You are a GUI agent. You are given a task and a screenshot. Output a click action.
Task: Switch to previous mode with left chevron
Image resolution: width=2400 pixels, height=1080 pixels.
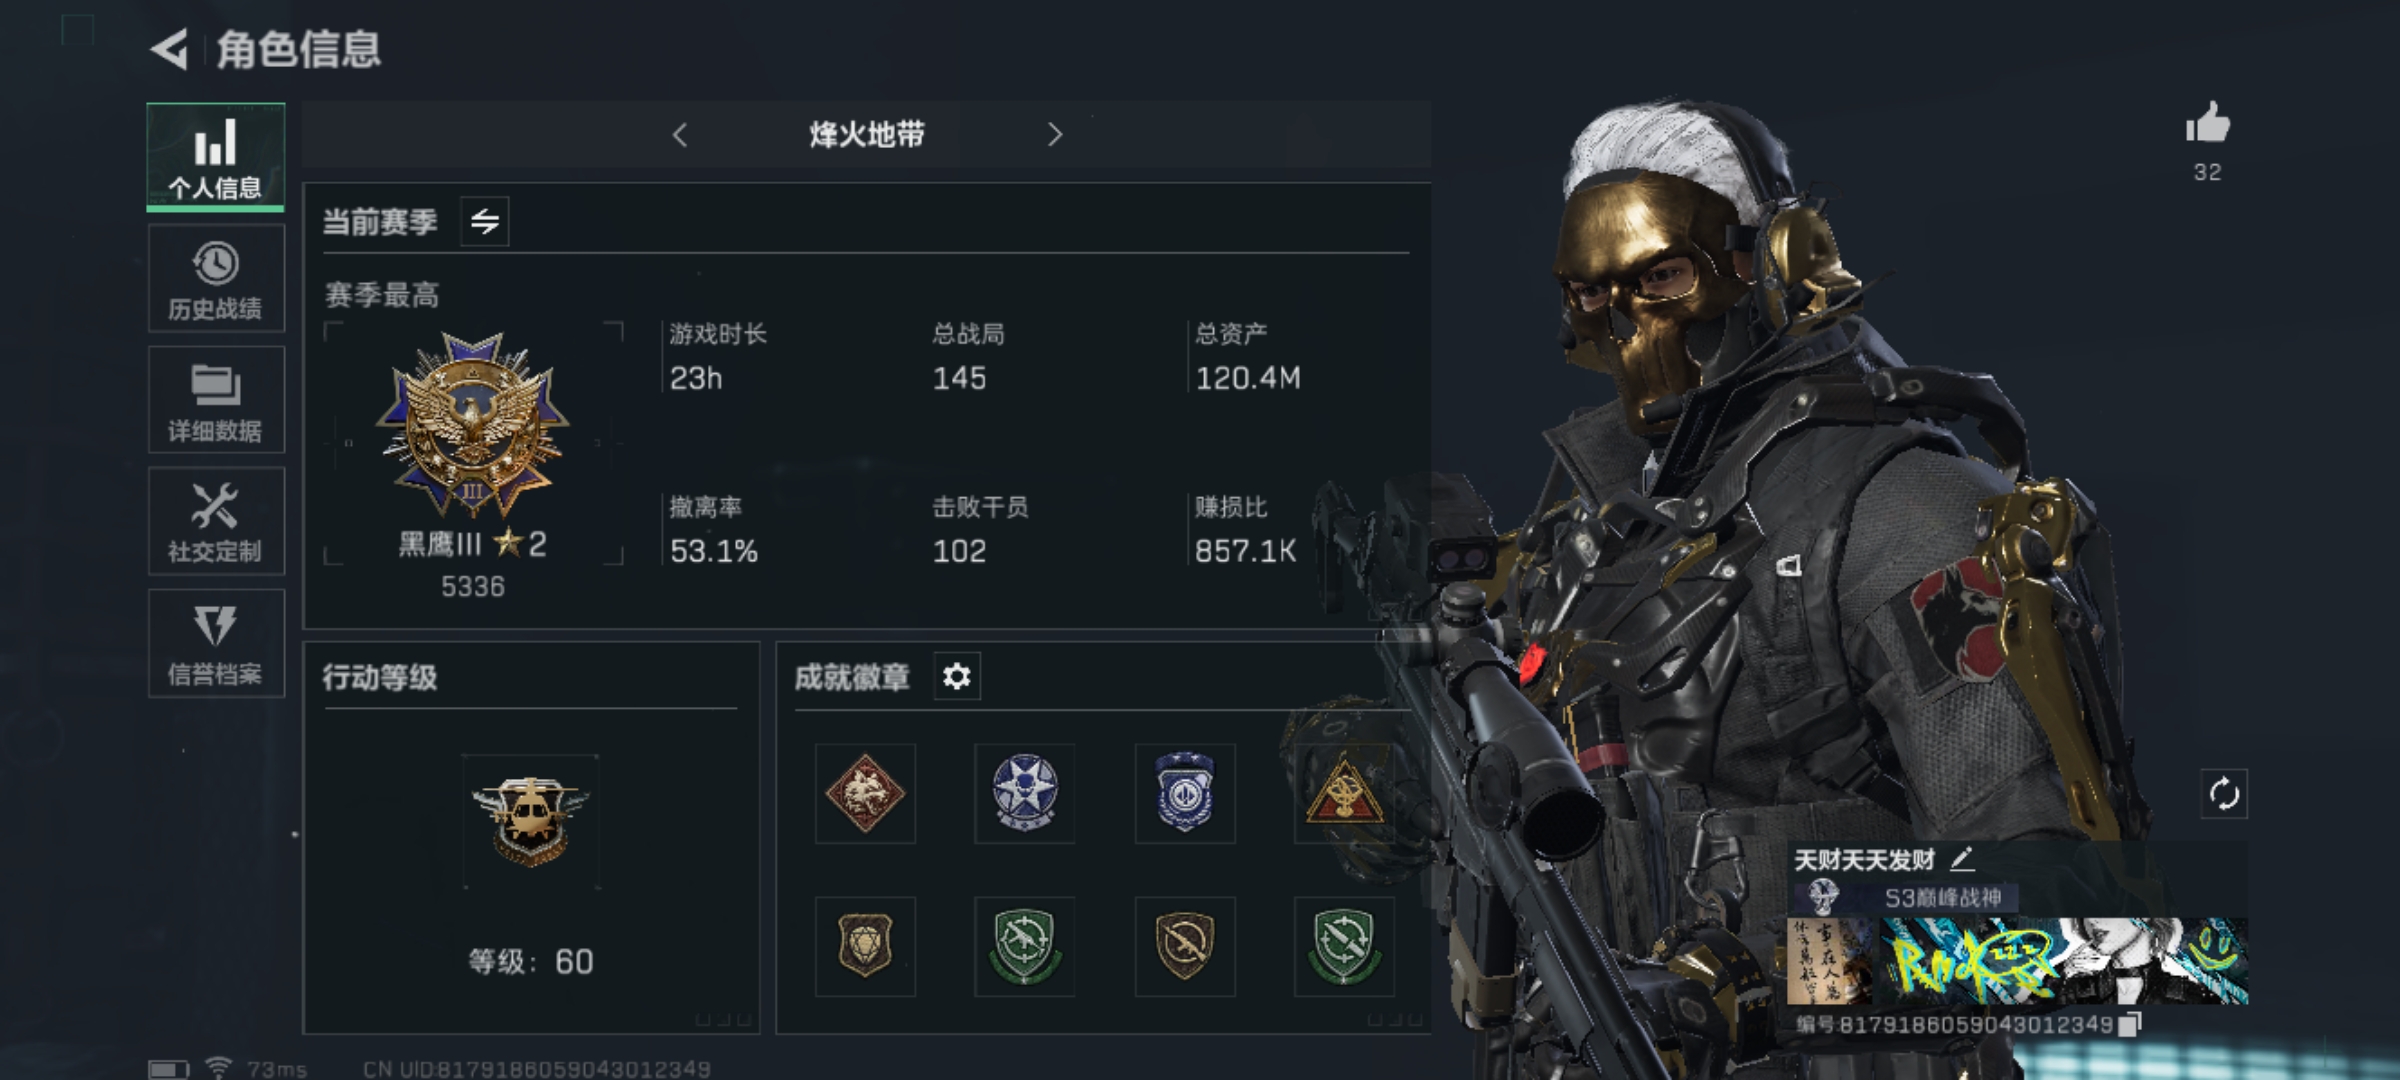point(680,135)
